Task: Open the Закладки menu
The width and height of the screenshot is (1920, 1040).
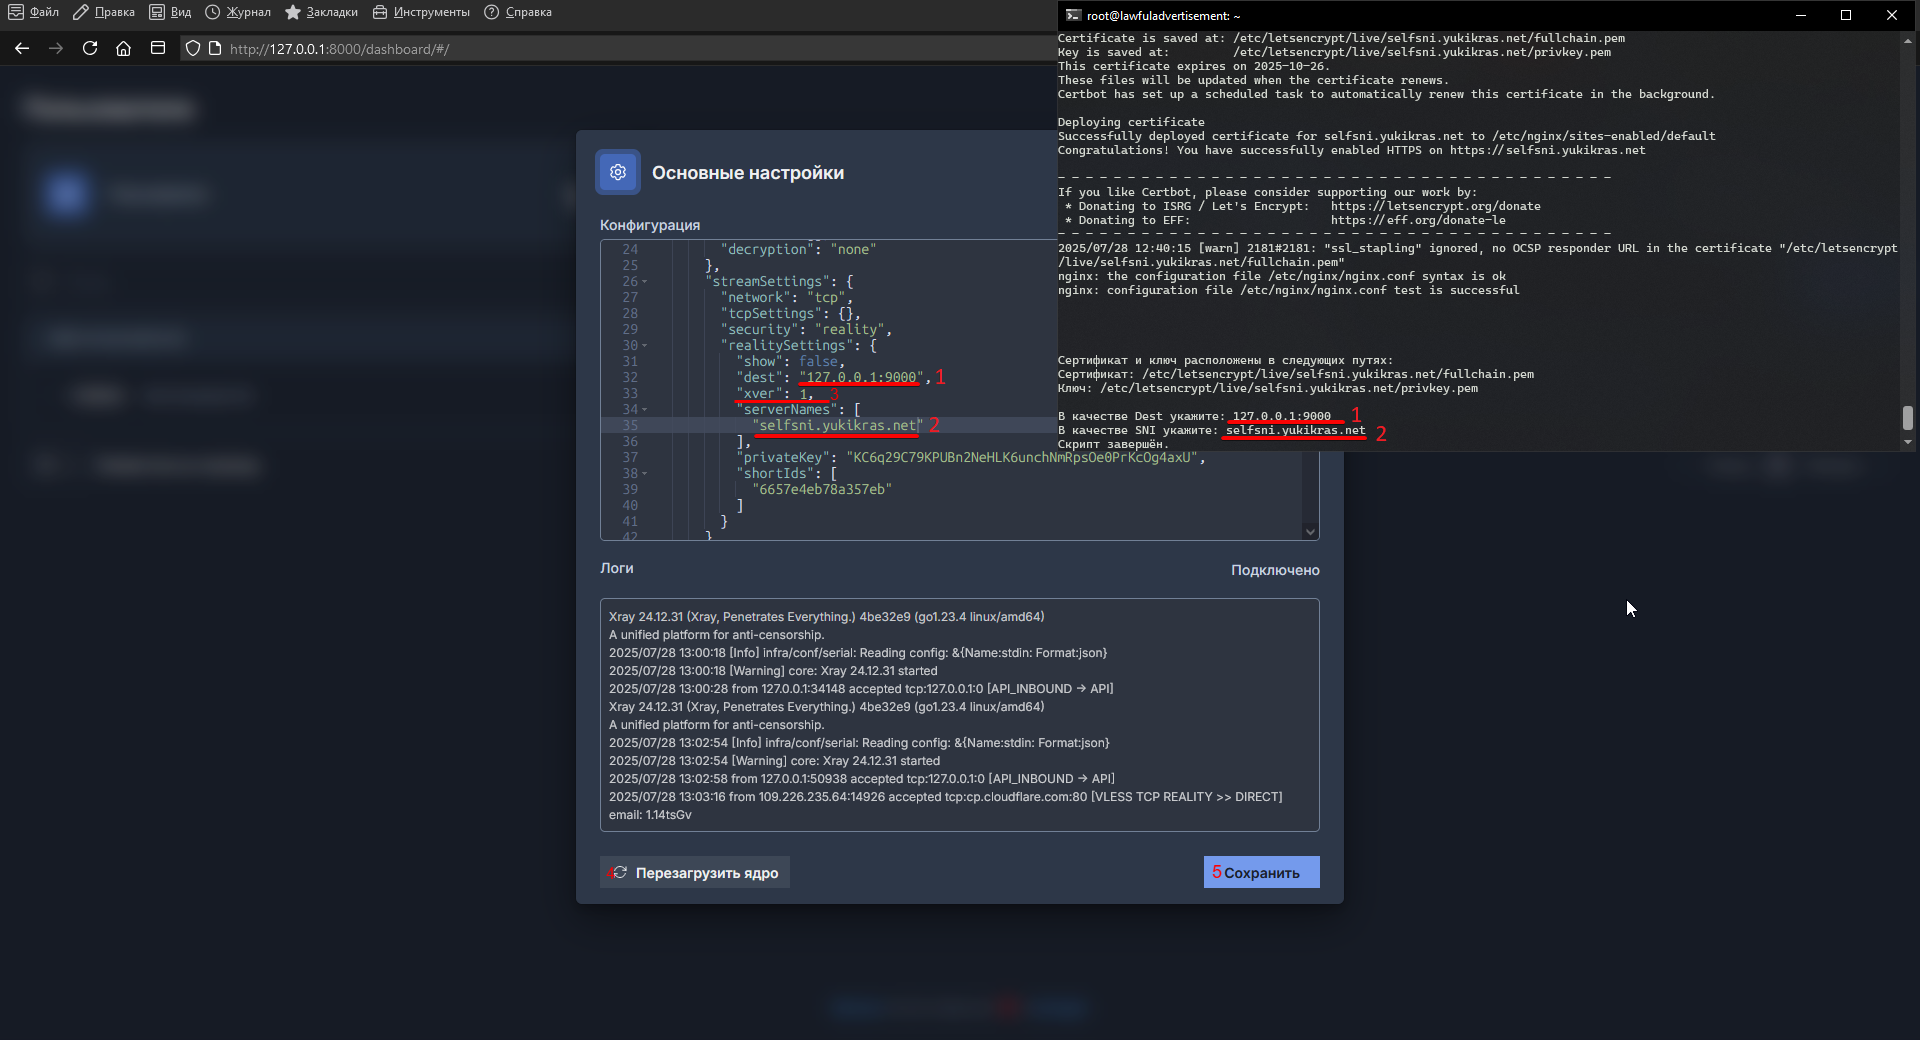Action: coord(321,12)
